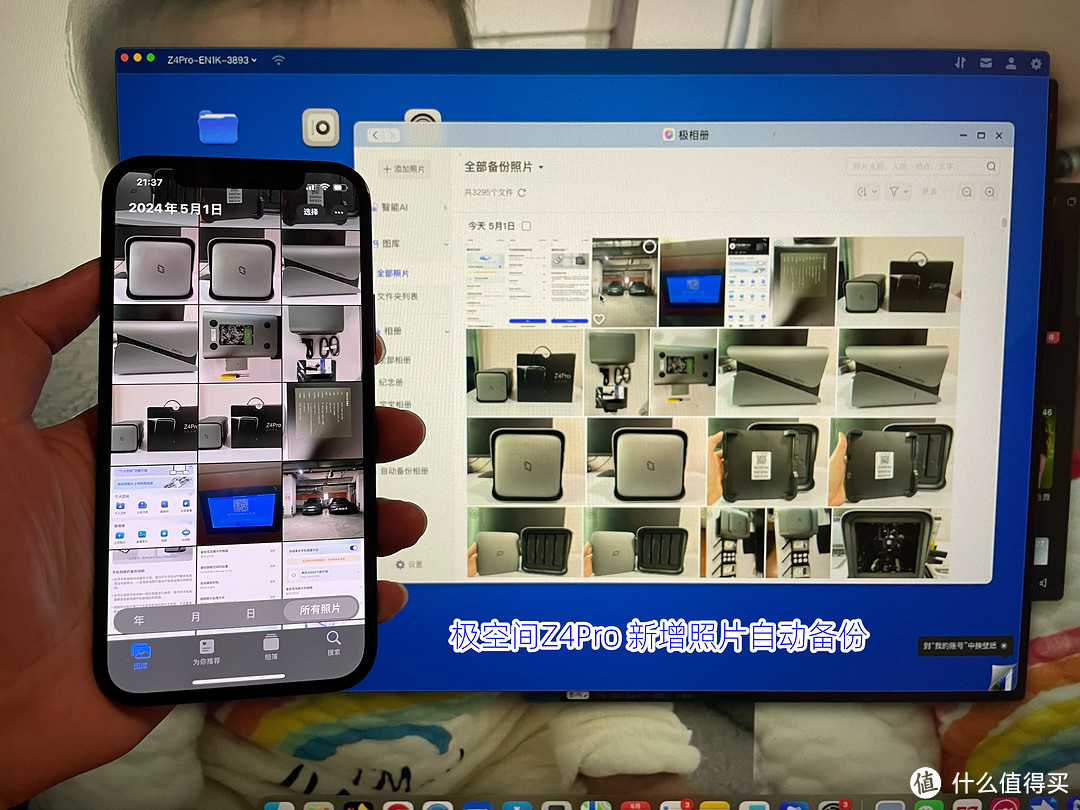Expand the 智能AI sidebar section arrow
Viewport: 1080px width, 810px height.
[445, 207]
